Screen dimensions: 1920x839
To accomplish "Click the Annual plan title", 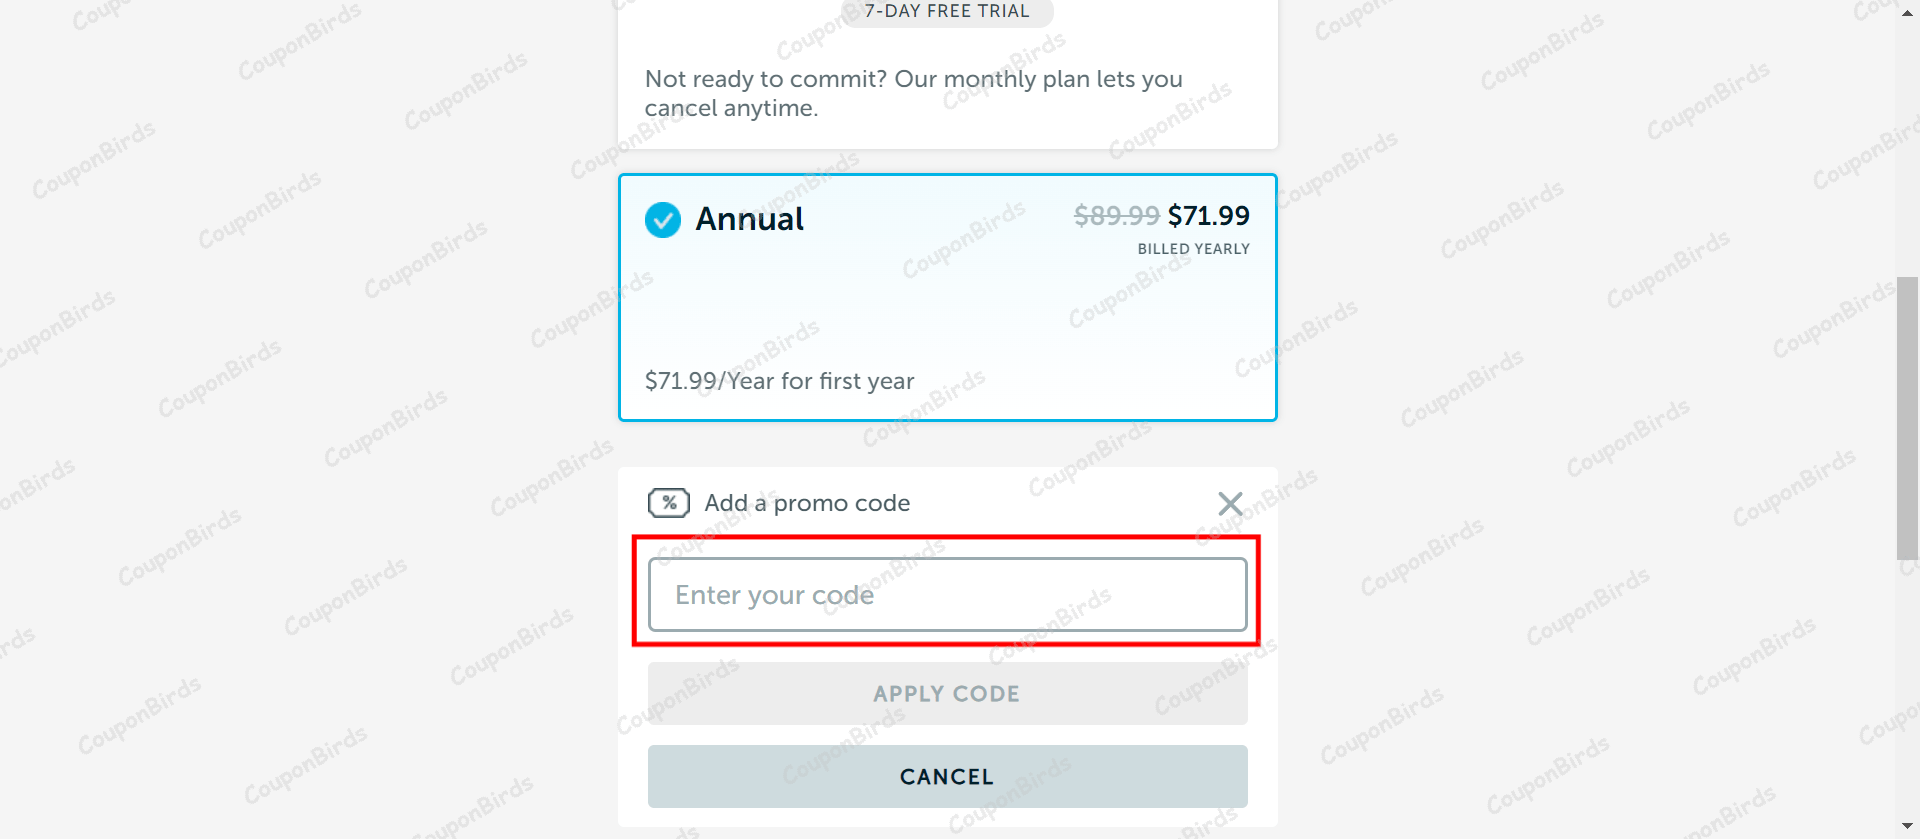I will (x=749, y=219).
